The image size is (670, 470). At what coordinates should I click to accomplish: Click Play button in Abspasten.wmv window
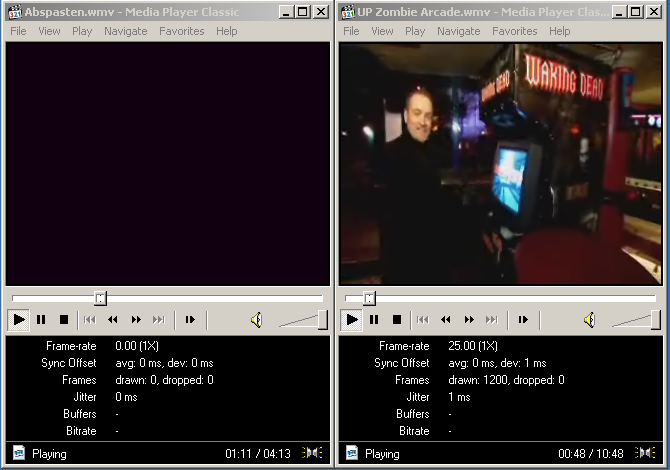click(18, 320)
